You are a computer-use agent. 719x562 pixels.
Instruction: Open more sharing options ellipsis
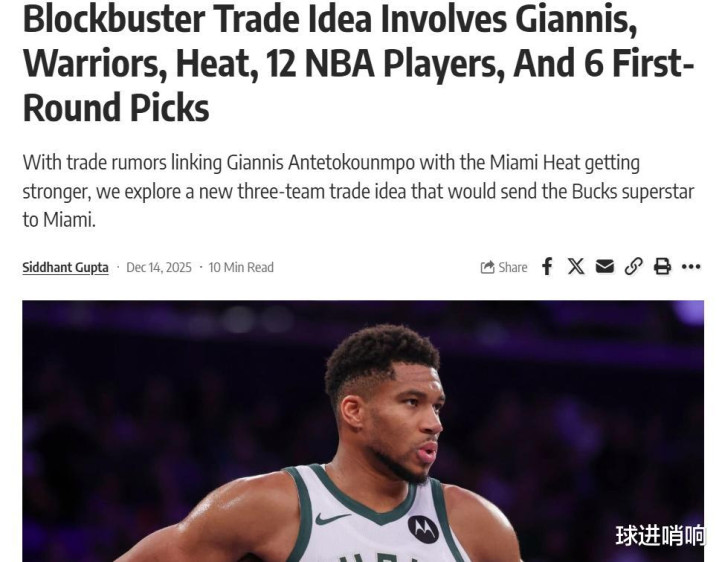pyautogui.click(x=691, y=266)
